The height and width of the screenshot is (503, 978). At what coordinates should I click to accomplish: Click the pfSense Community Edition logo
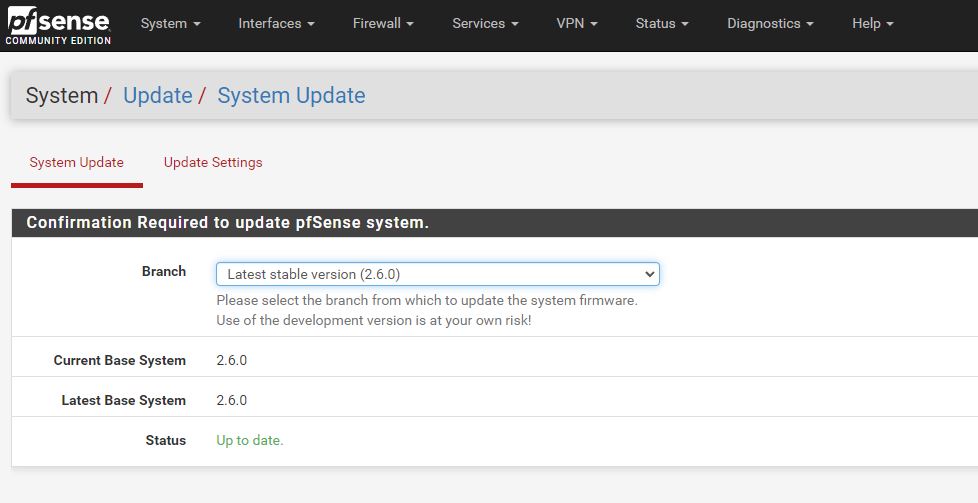[57, 25]
